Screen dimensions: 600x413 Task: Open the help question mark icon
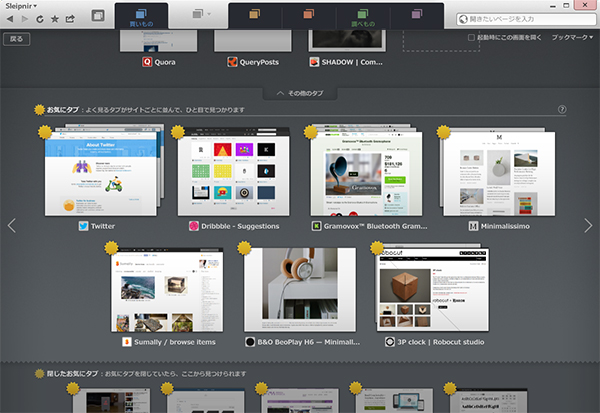tap(562, 109)
